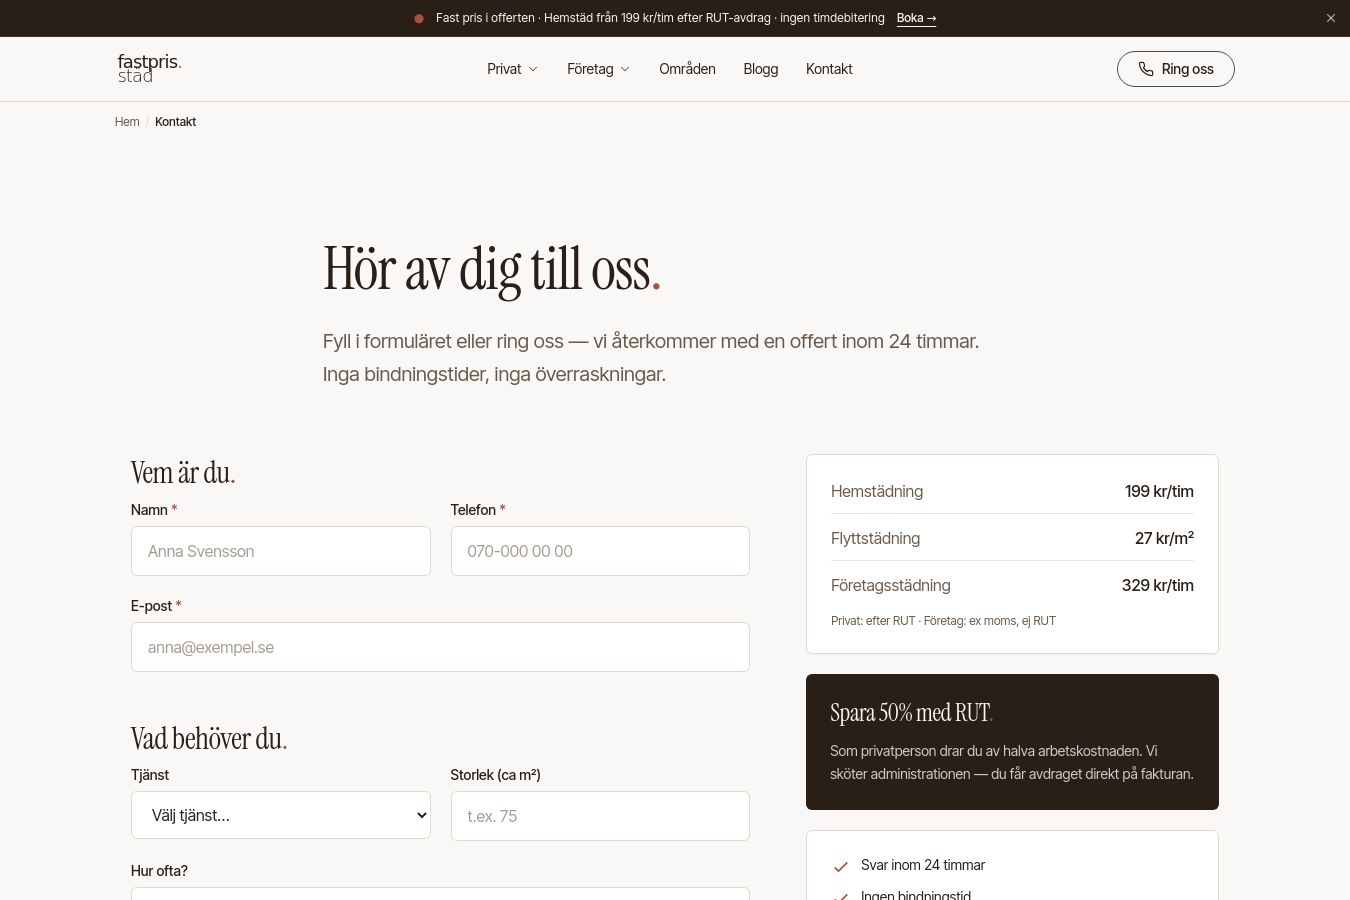1350x900 pixels.
Task: Click the Spara 50% med RUT heading
Action: 911,713
